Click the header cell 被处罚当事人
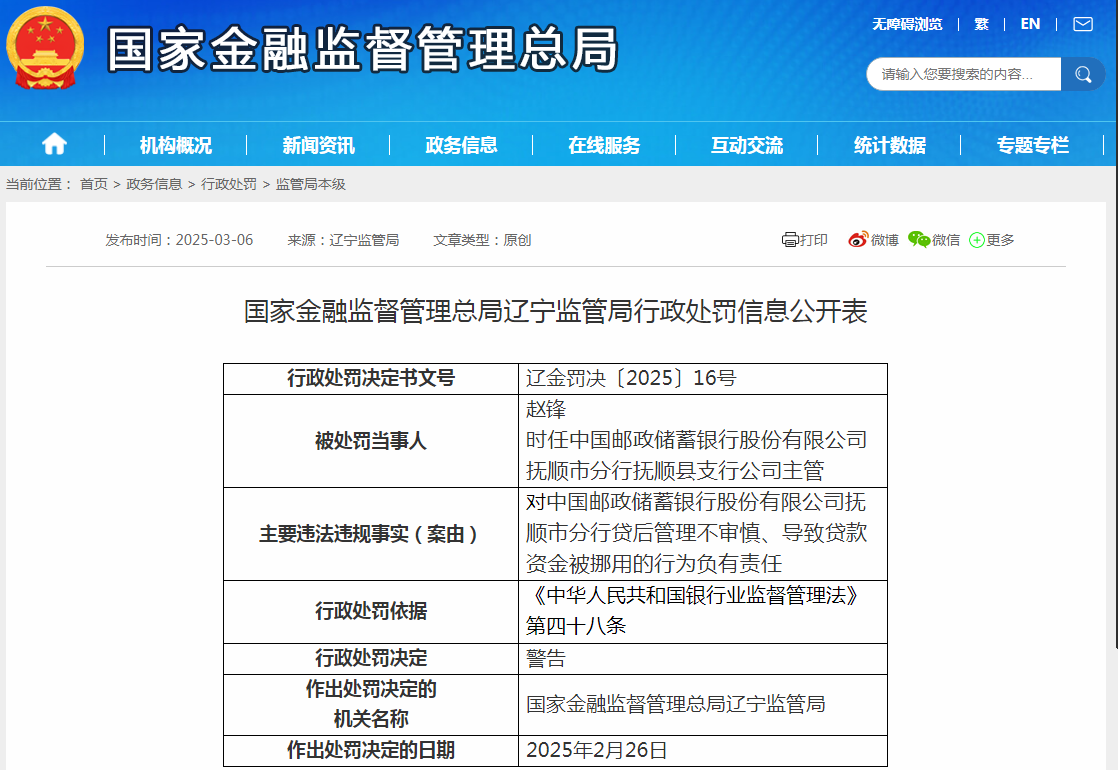The height and width of the screenshot is (770, 1118). [371, 441]
